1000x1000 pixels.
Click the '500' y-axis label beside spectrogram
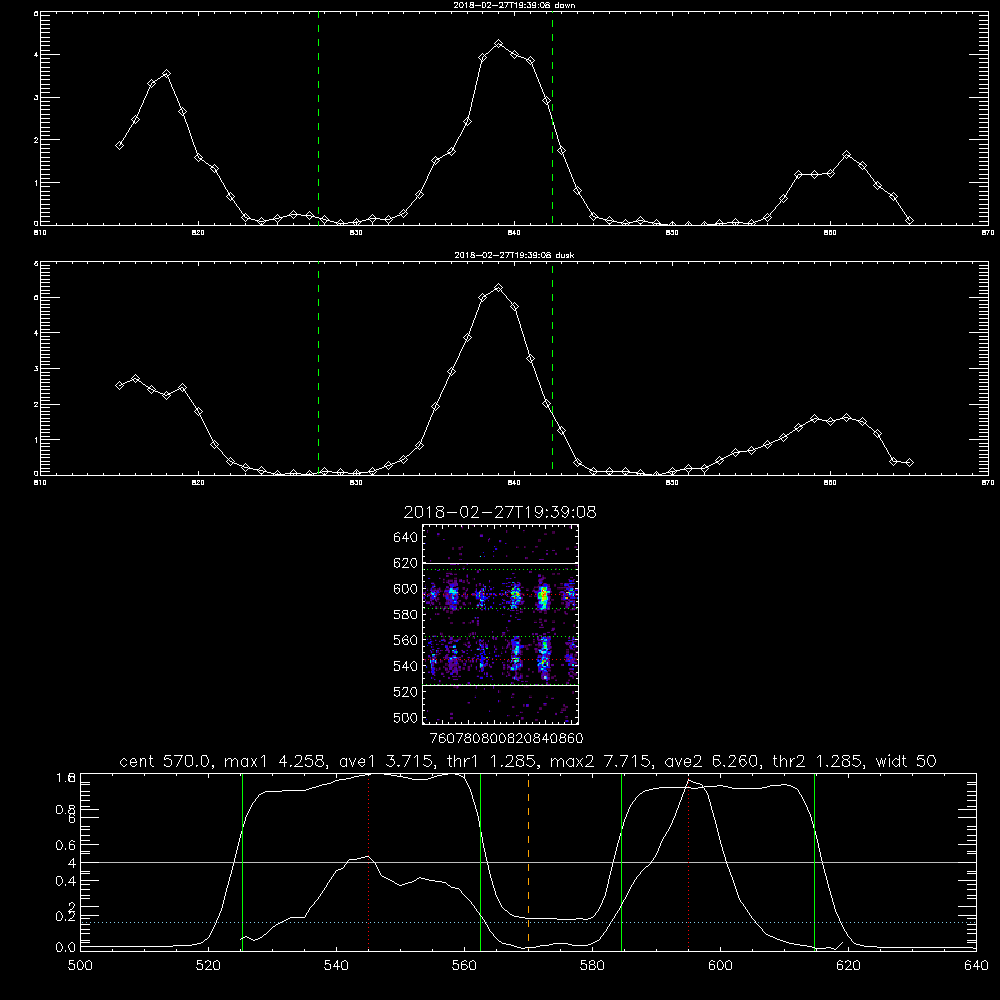coord(406,717)
